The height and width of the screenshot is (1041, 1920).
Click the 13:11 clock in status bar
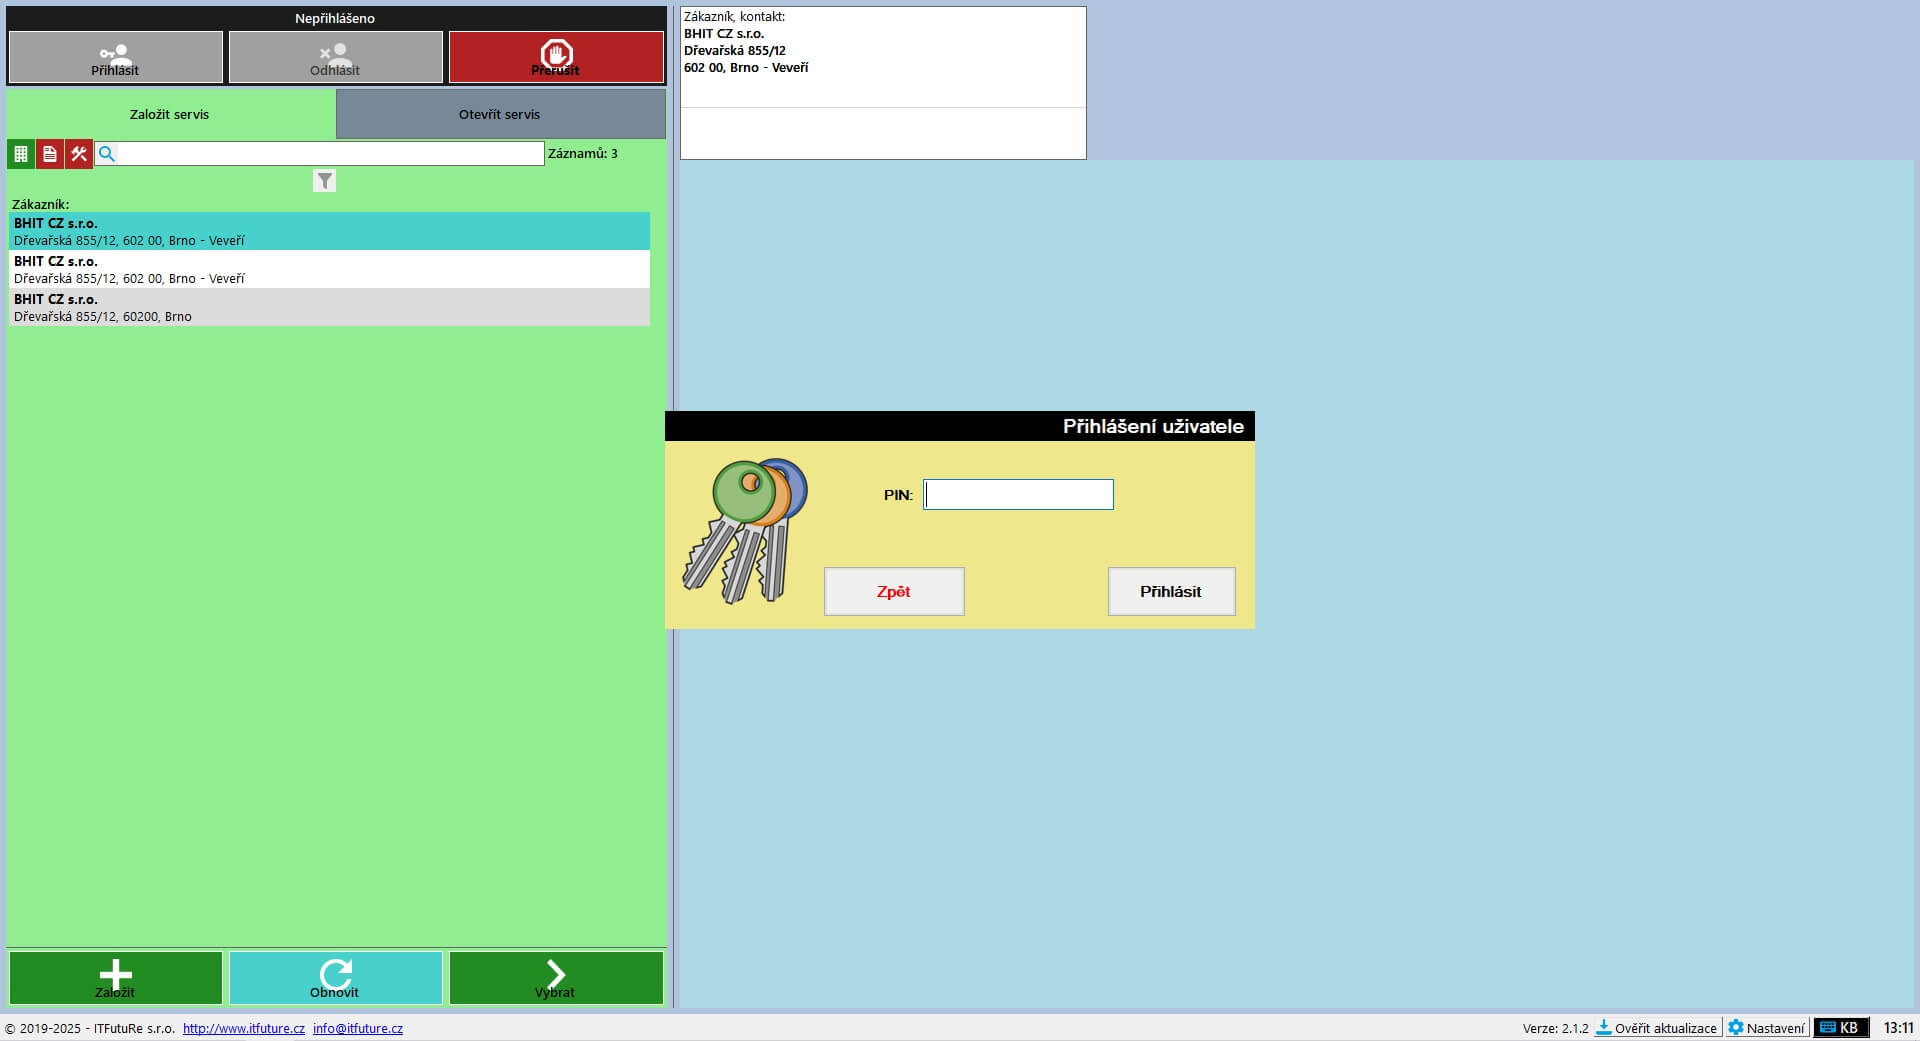[x=1898, y=1028]
